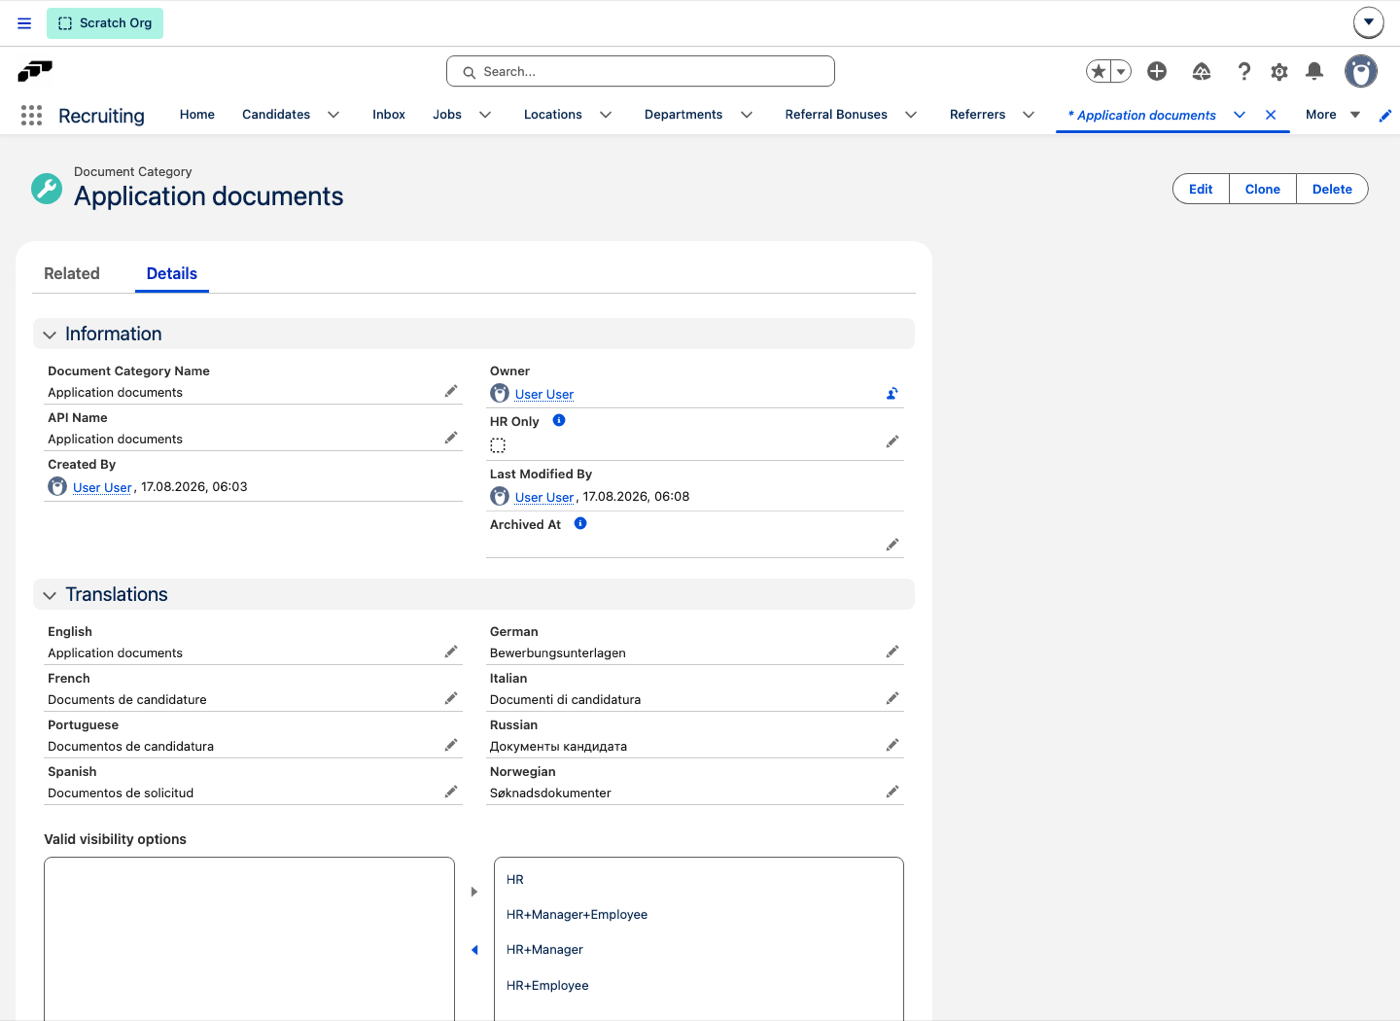The width and height of the screenshot is (1400, 1021).
Task: Open the top-right circular dropdown
Action: (1368, 22)
